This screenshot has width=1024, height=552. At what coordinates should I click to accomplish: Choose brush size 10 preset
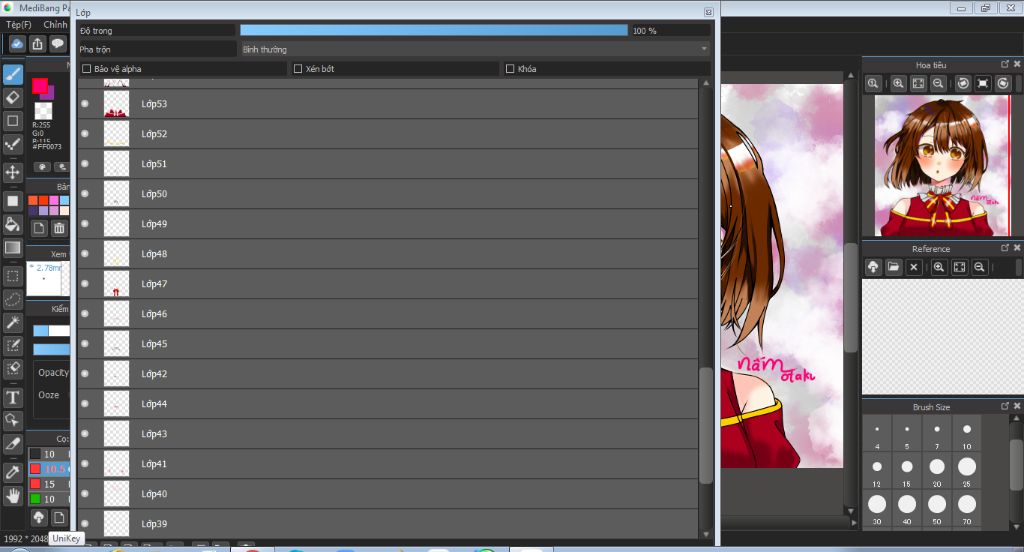tap(967, 434)
